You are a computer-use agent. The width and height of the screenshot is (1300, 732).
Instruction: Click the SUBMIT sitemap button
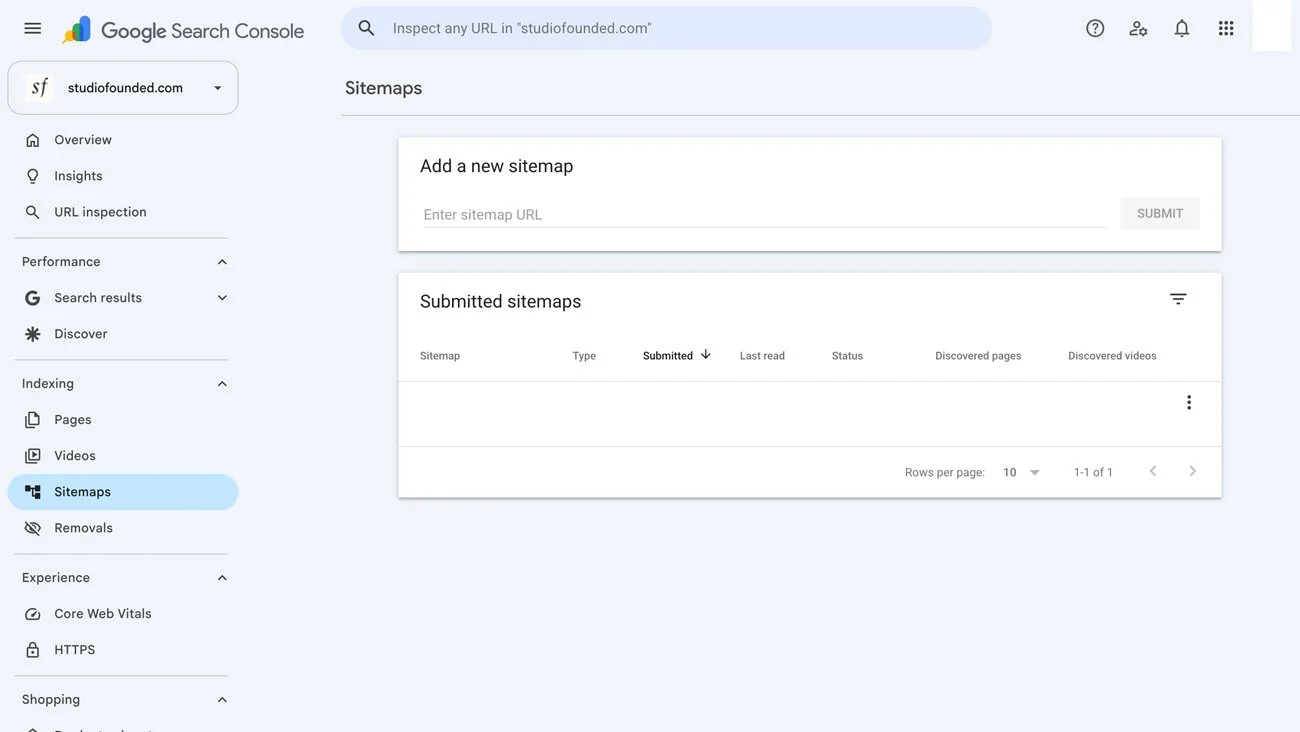[x=1160, y=213]
